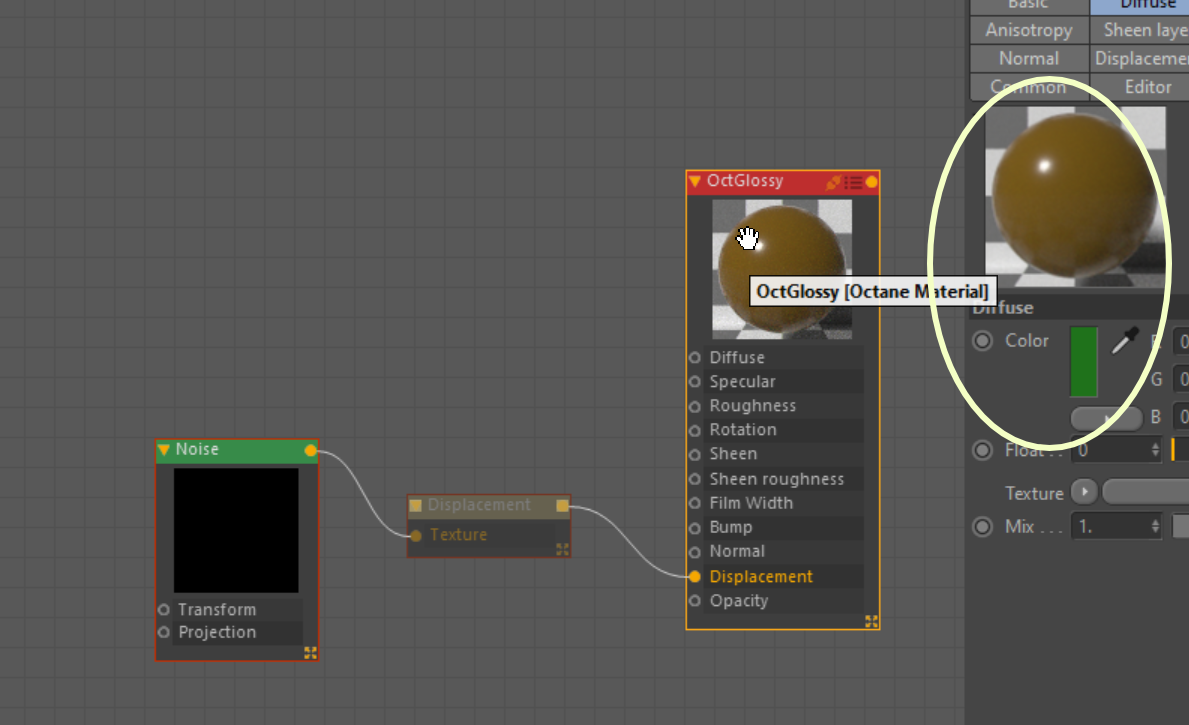Click the material preview sphere in attributes panel
This screenshot has height=725, width=1189.
point(1075,196)
